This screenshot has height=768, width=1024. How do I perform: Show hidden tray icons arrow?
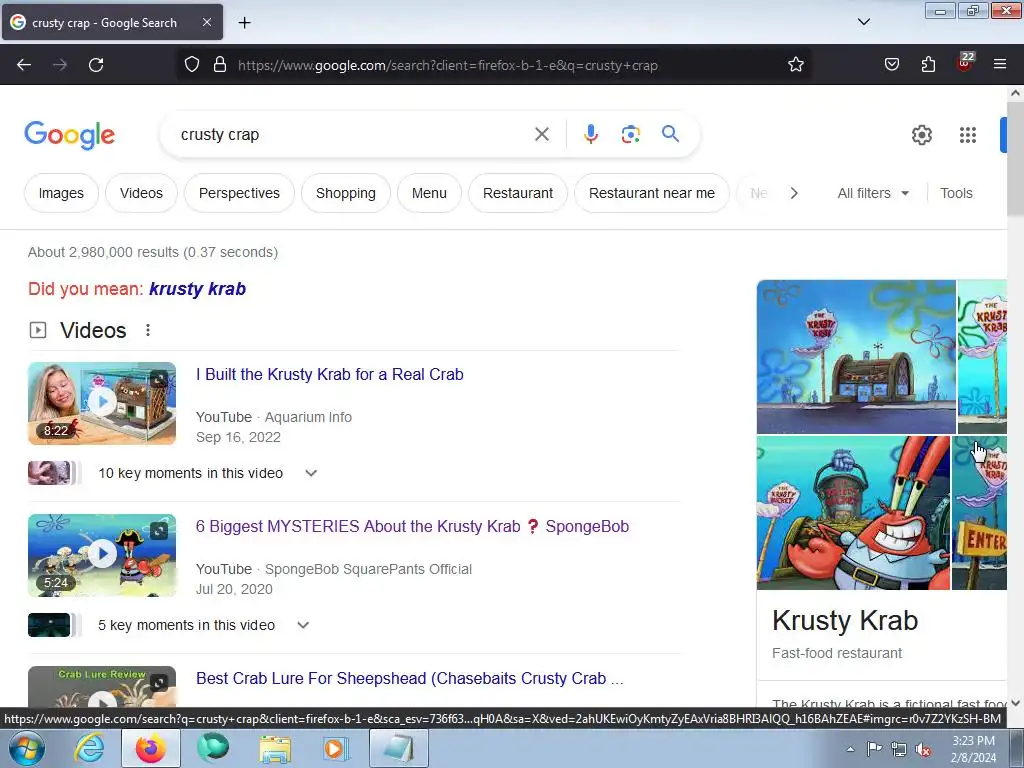pyautogui.click(x=850, y=749)
